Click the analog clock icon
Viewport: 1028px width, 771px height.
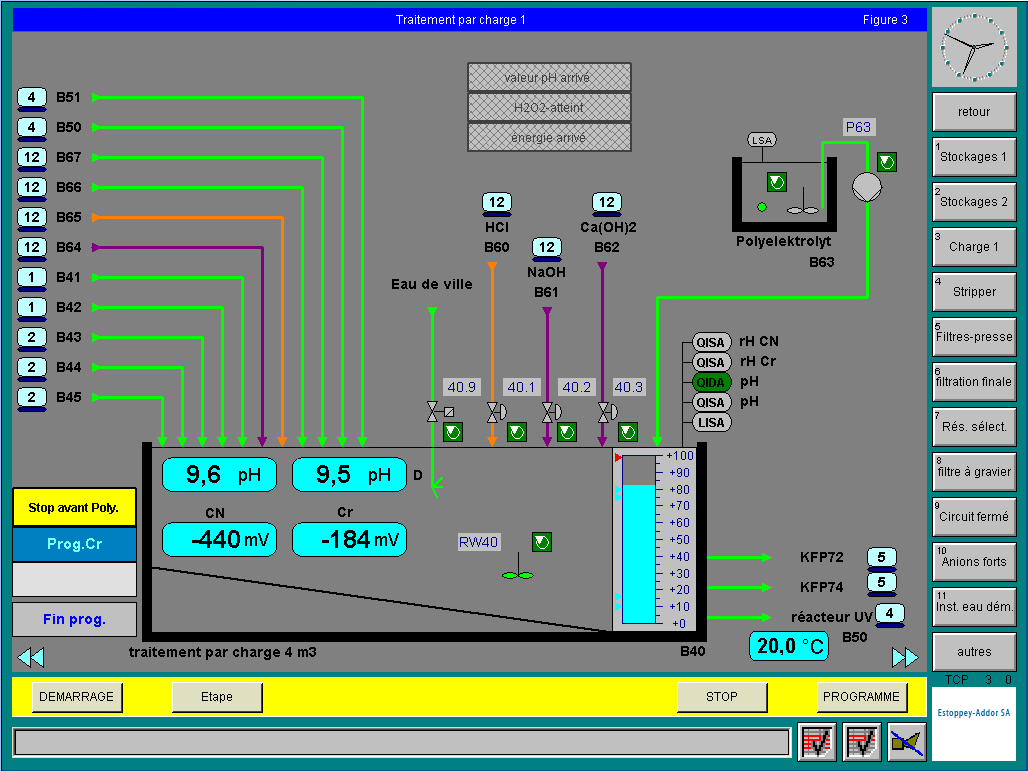click(973, 47)
